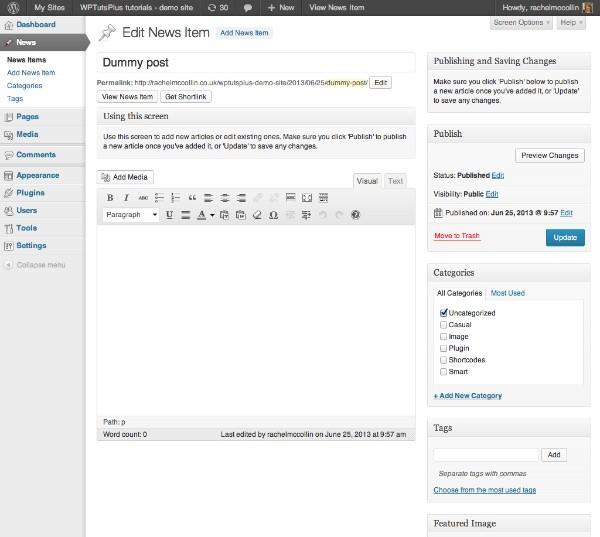Switch to the Text editor tab

point(395,181)
